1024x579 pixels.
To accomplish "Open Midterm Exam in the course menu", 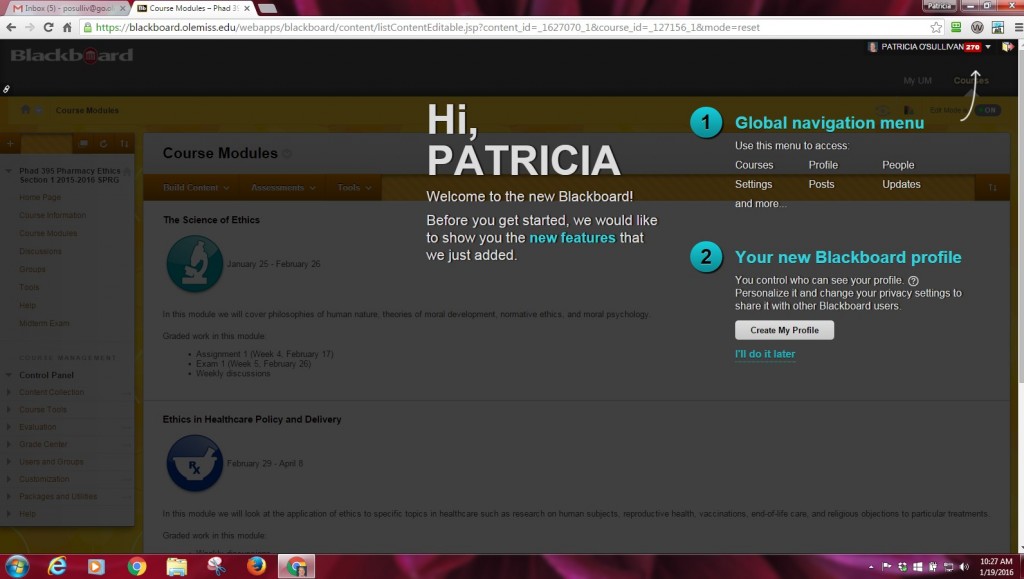I will [44, 323].
